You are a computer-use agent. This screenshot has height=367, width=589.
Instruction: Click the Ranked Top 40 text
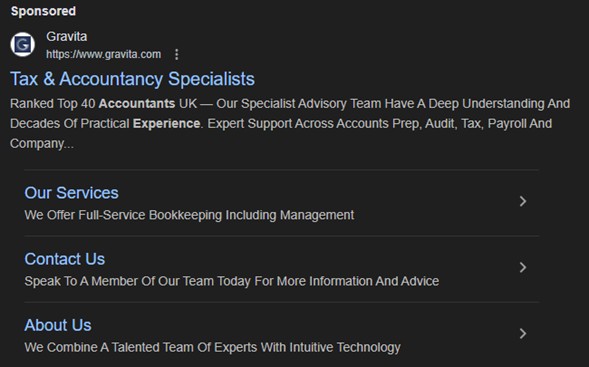click(x=53, y=104)
